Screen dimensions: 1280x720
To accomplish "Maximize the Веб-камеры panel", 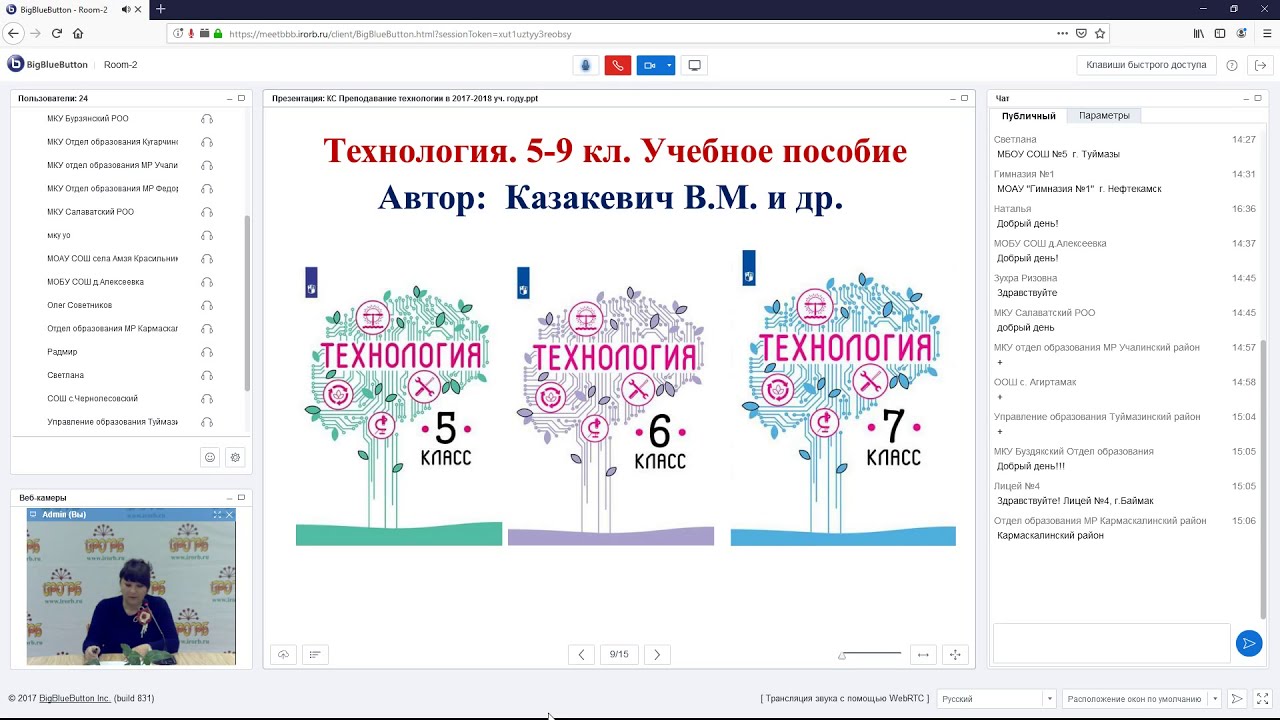I will pos(241,497).
